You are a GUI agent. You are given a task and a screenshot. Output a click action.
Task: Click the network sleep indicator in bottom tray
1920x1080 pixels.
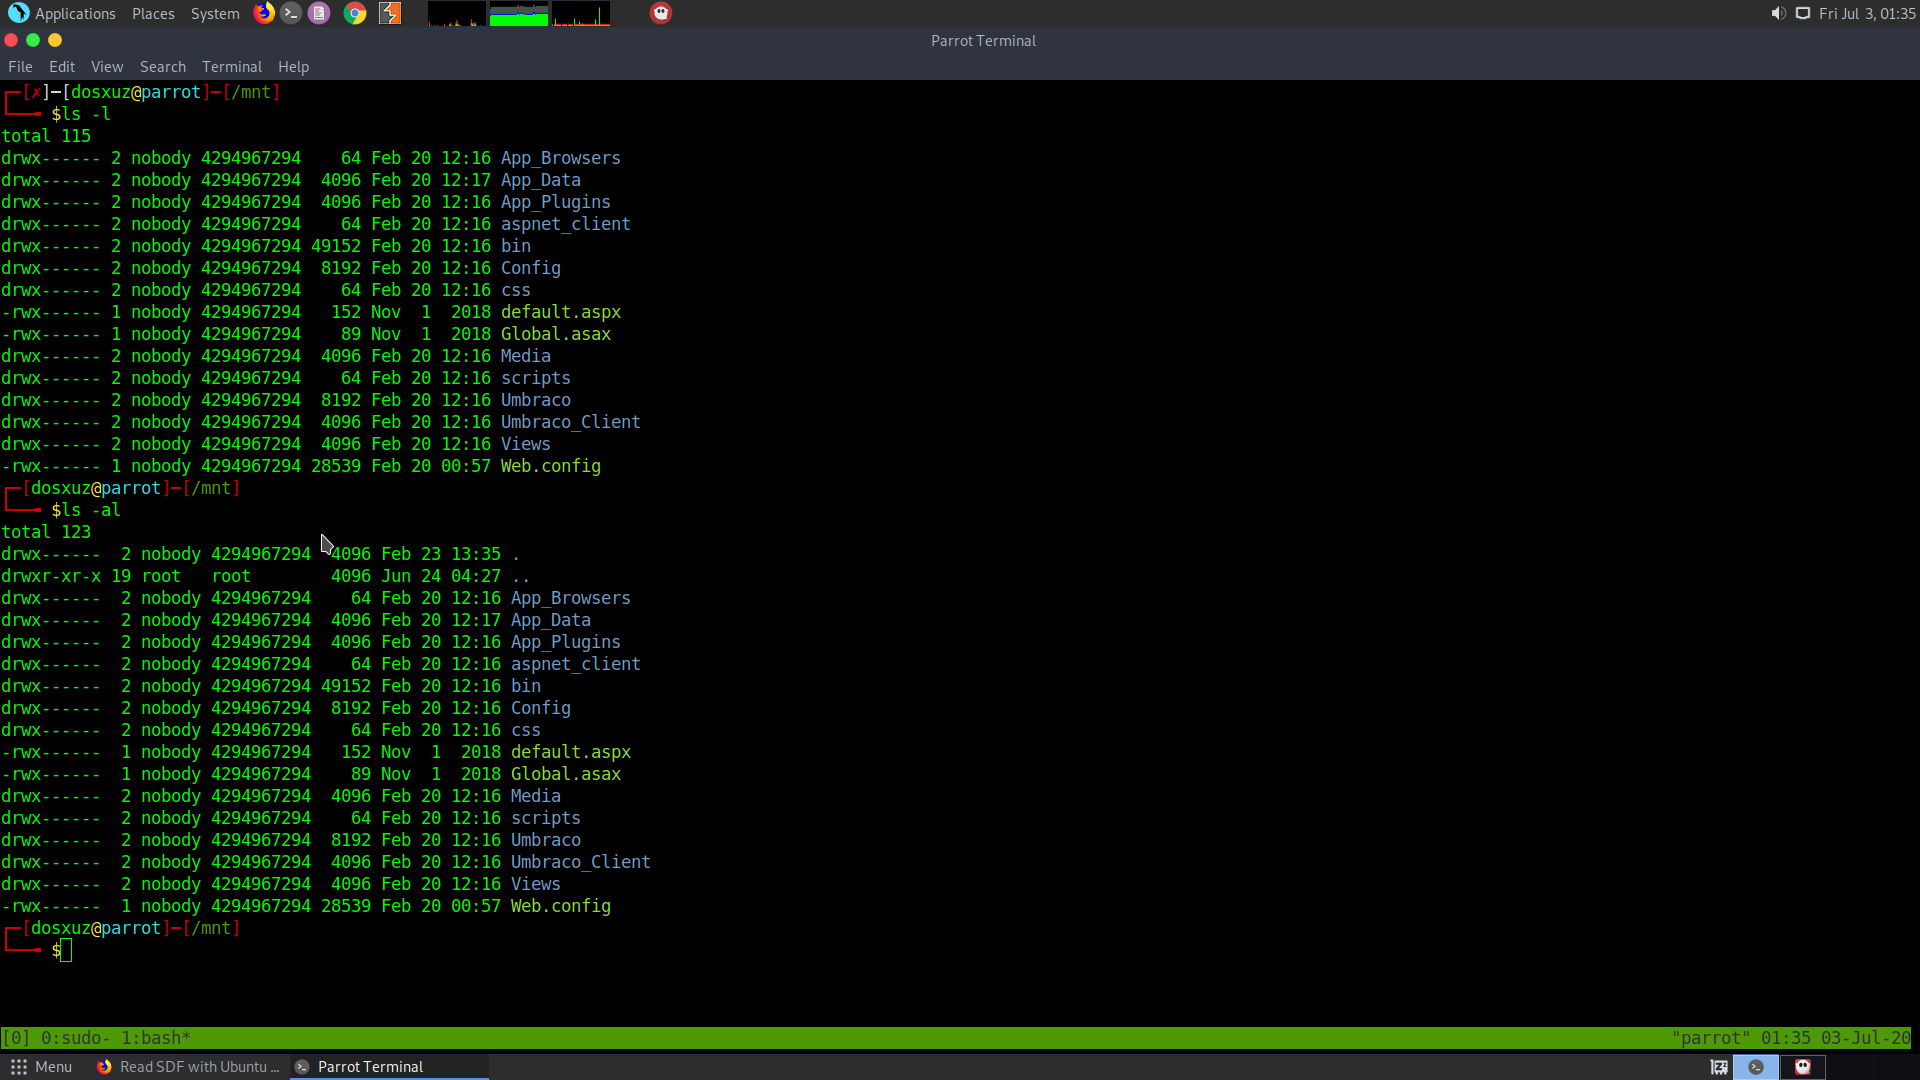point(1719,1067)
